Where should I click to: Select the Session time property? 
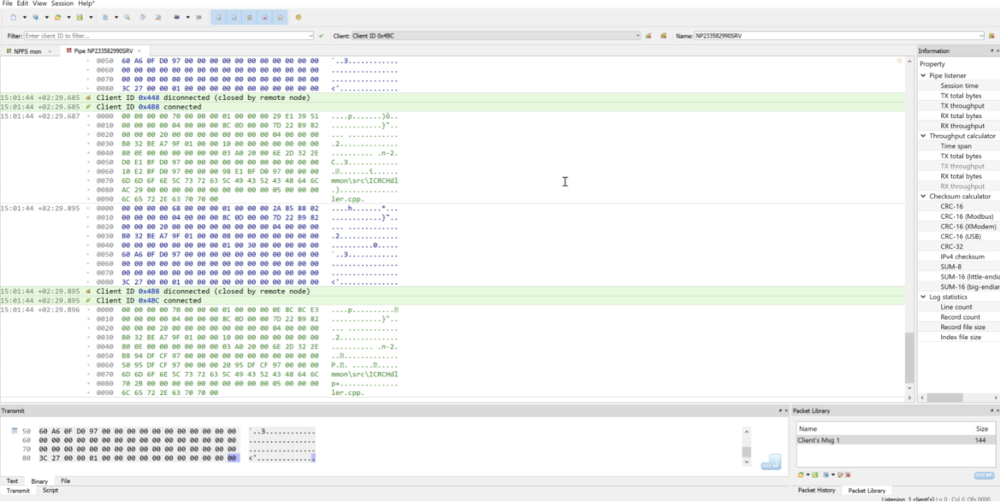[959, 85]
